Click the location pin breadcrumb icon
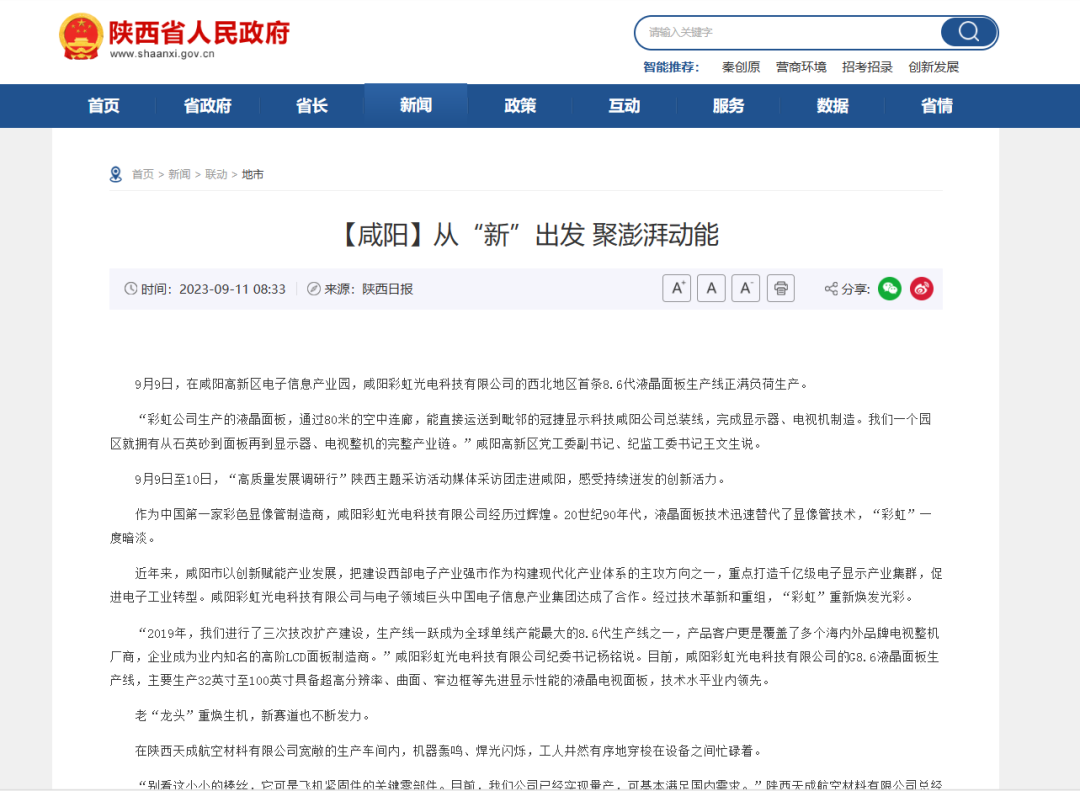Image resolution: width=1080 pixels, height=791 pixels. (x=116, y=174)
